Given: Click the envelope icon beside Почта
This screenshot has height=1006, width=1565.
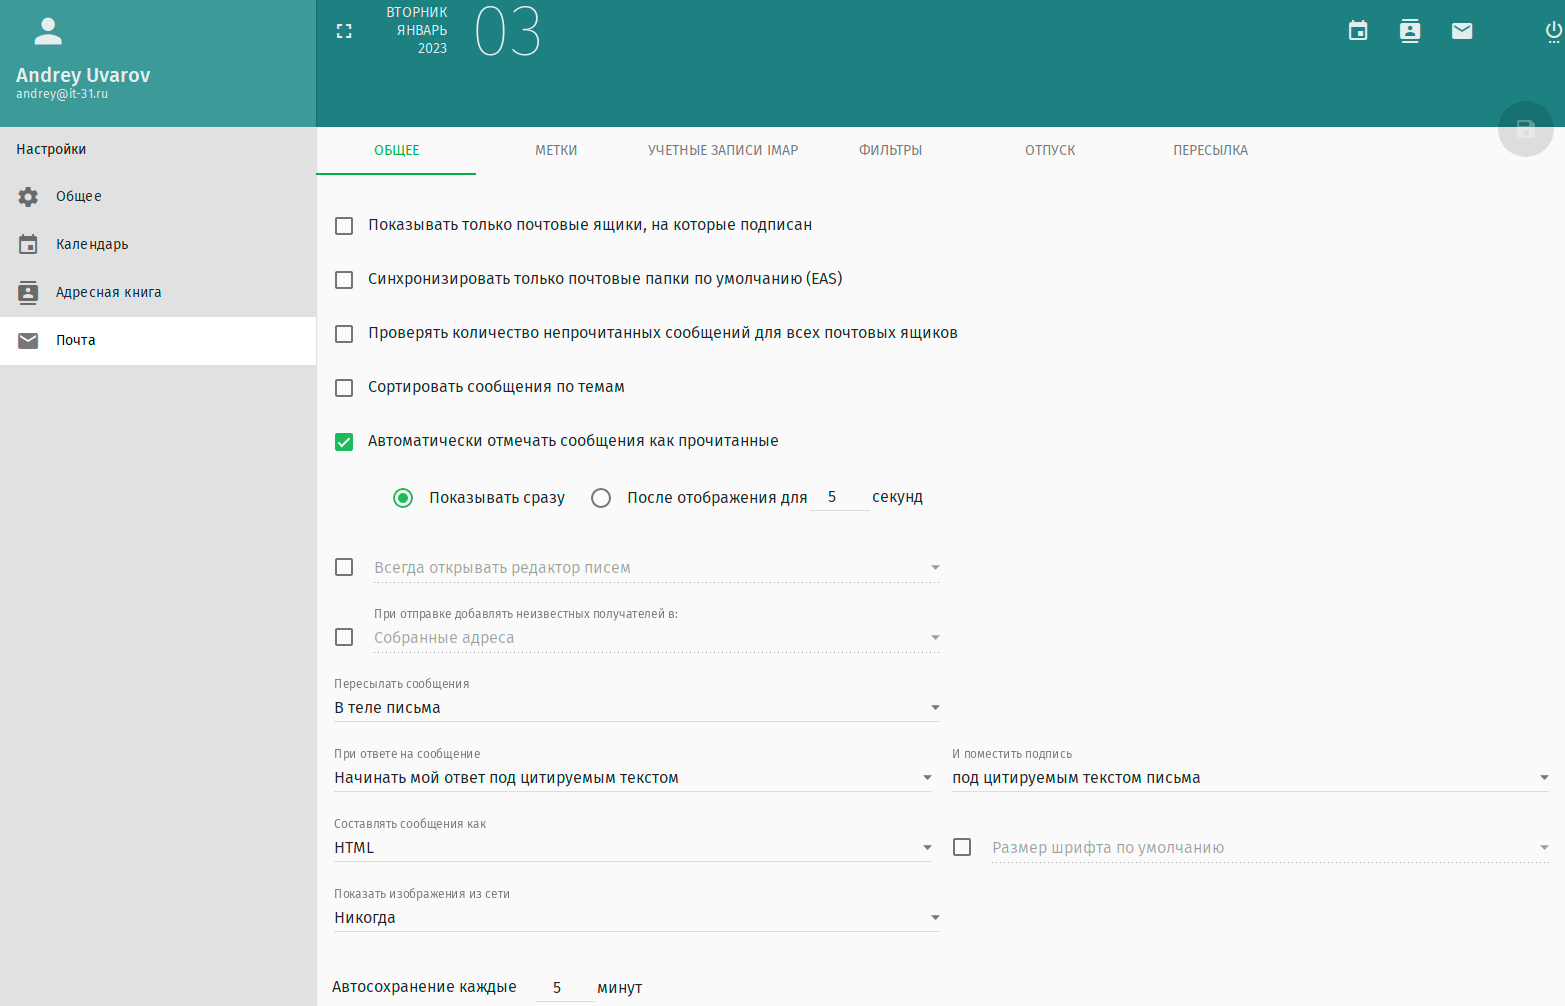Looking at the screenshot, I should click(x=28, y=340).
